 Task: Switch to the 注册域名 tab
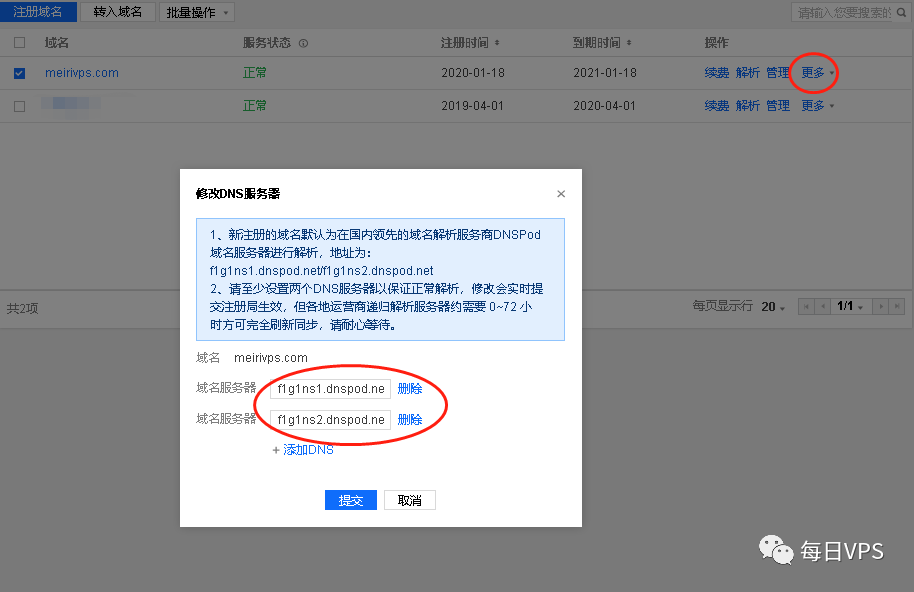[x=38, y=12]
